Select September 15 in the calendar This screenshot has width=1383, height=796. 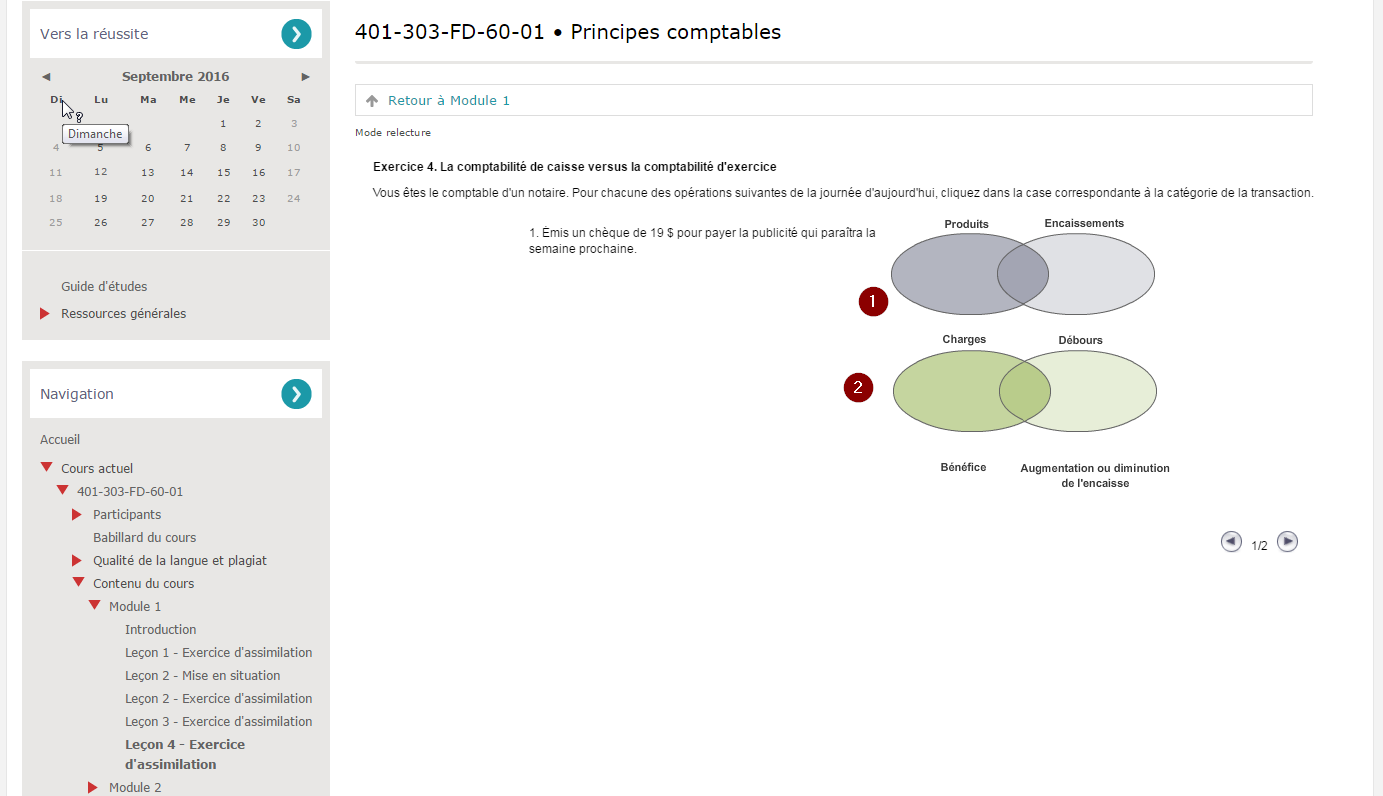[x=223, y=172]
